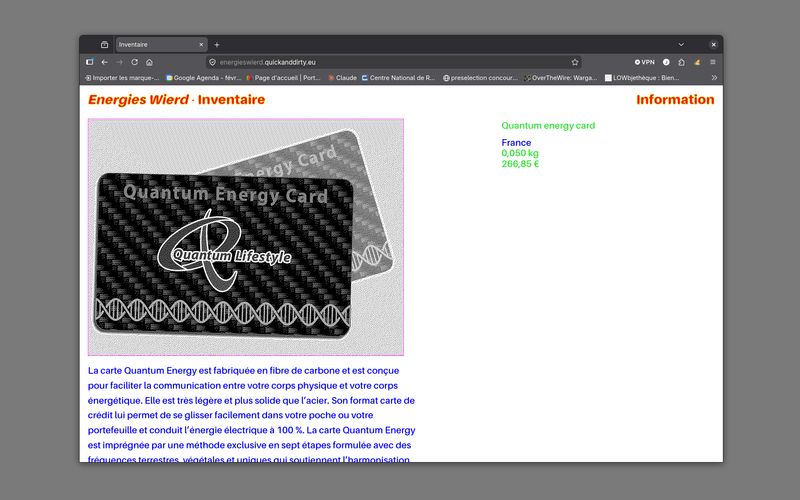
Task: Expand the list all tabs chevron
Action: (681, 45)
